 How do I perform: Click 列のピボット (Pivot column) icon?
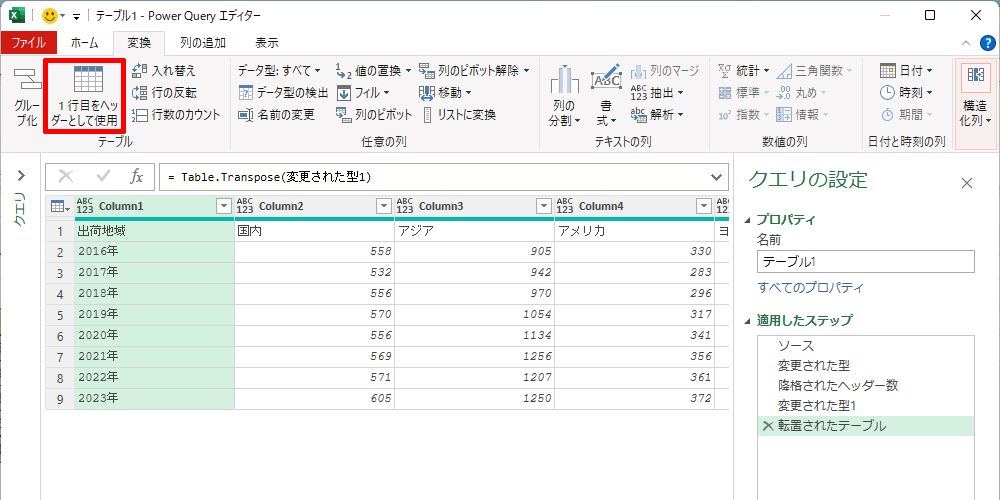[x=344, y=115]
